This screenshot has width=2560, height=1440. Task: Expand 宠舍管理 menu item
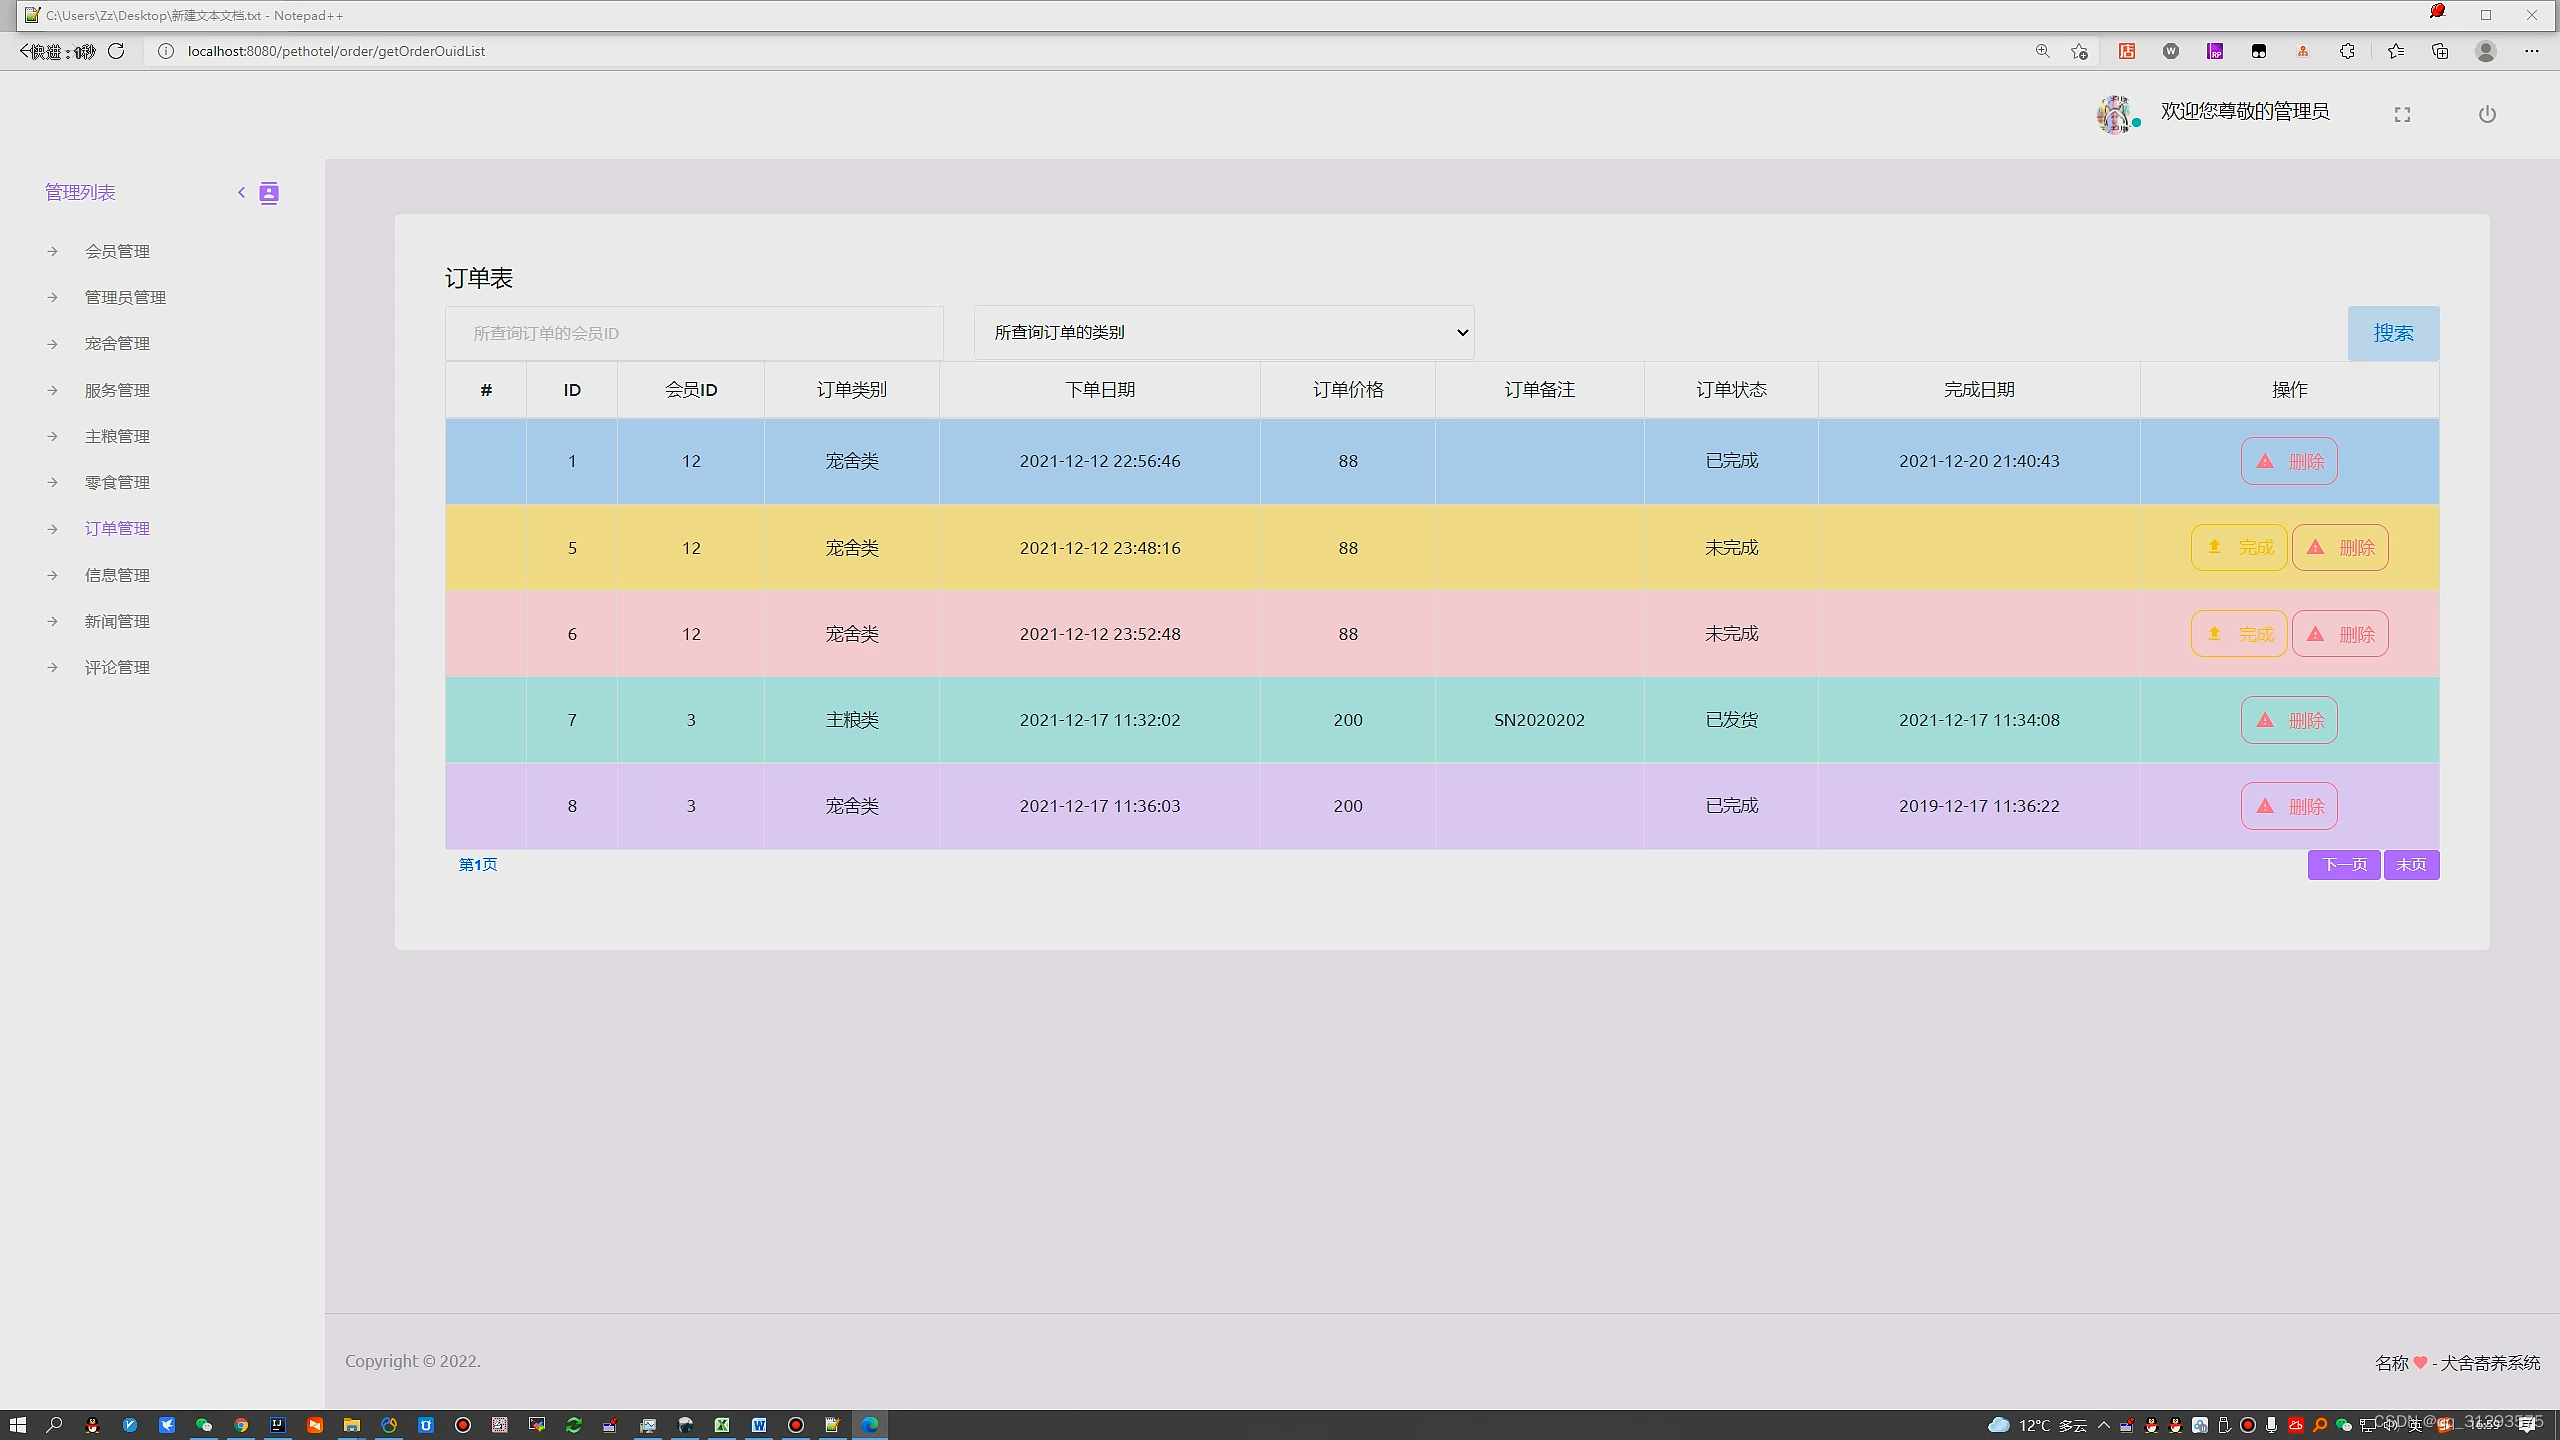(x=117, y=344)
